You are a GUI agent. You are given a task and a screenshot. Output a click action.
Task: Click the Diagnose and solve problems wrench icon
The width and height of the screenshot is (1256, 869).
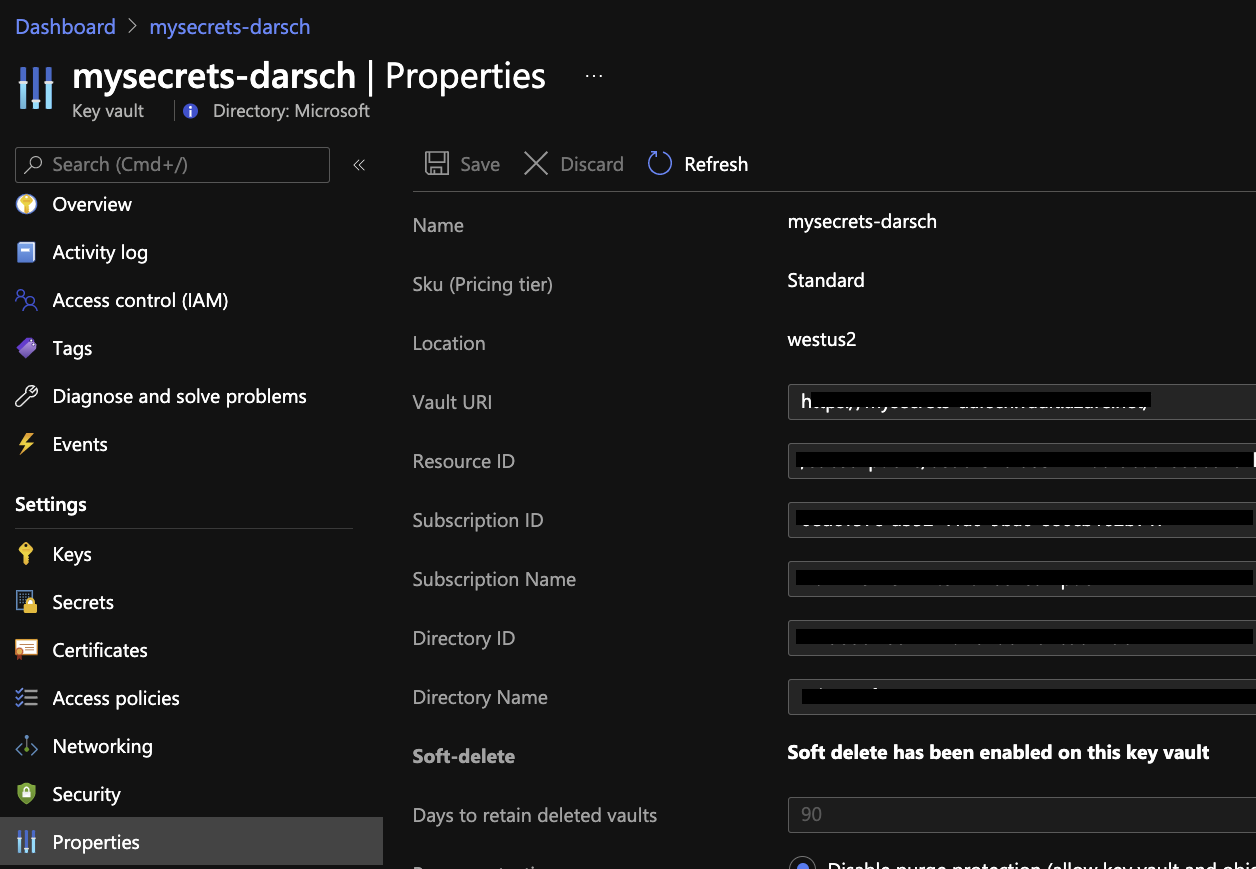coord(27,396)
